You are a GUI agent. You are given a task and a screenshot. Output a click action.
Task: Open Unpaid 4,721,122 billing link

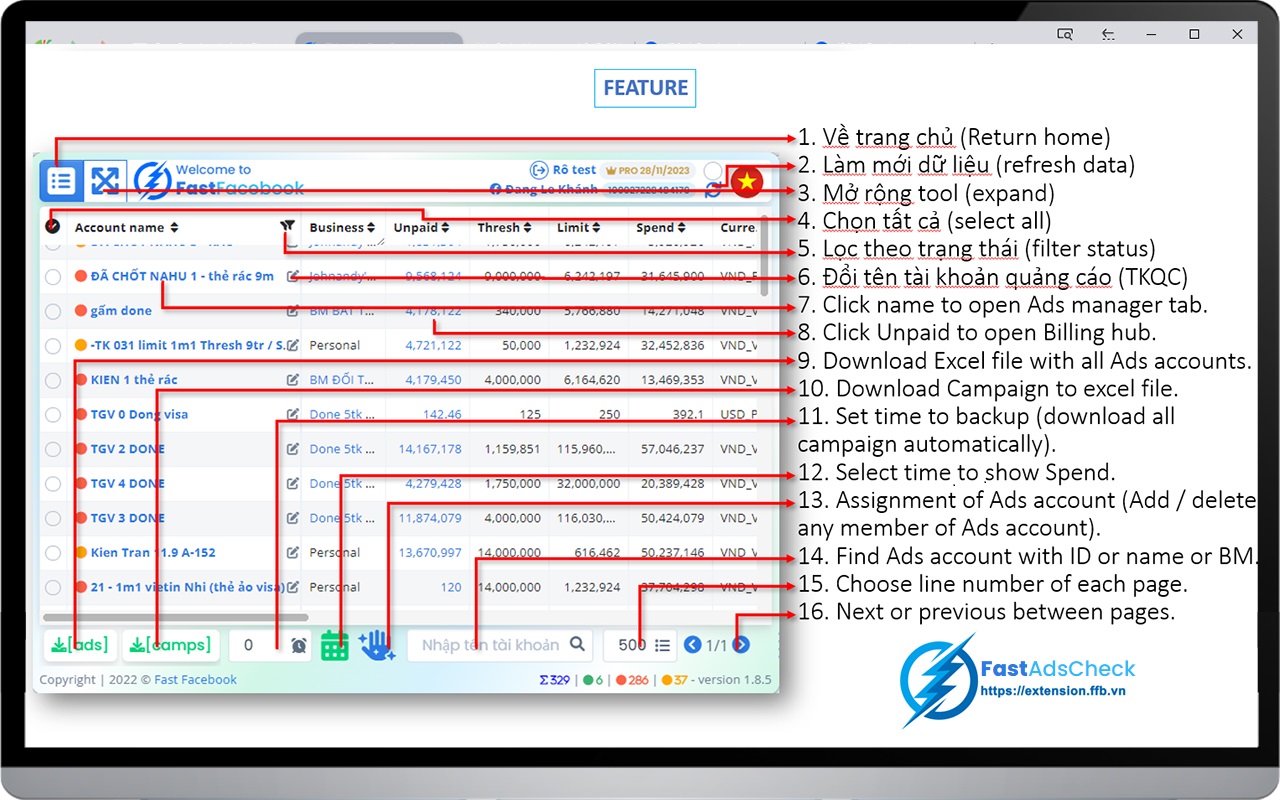(x=434, y=345)
